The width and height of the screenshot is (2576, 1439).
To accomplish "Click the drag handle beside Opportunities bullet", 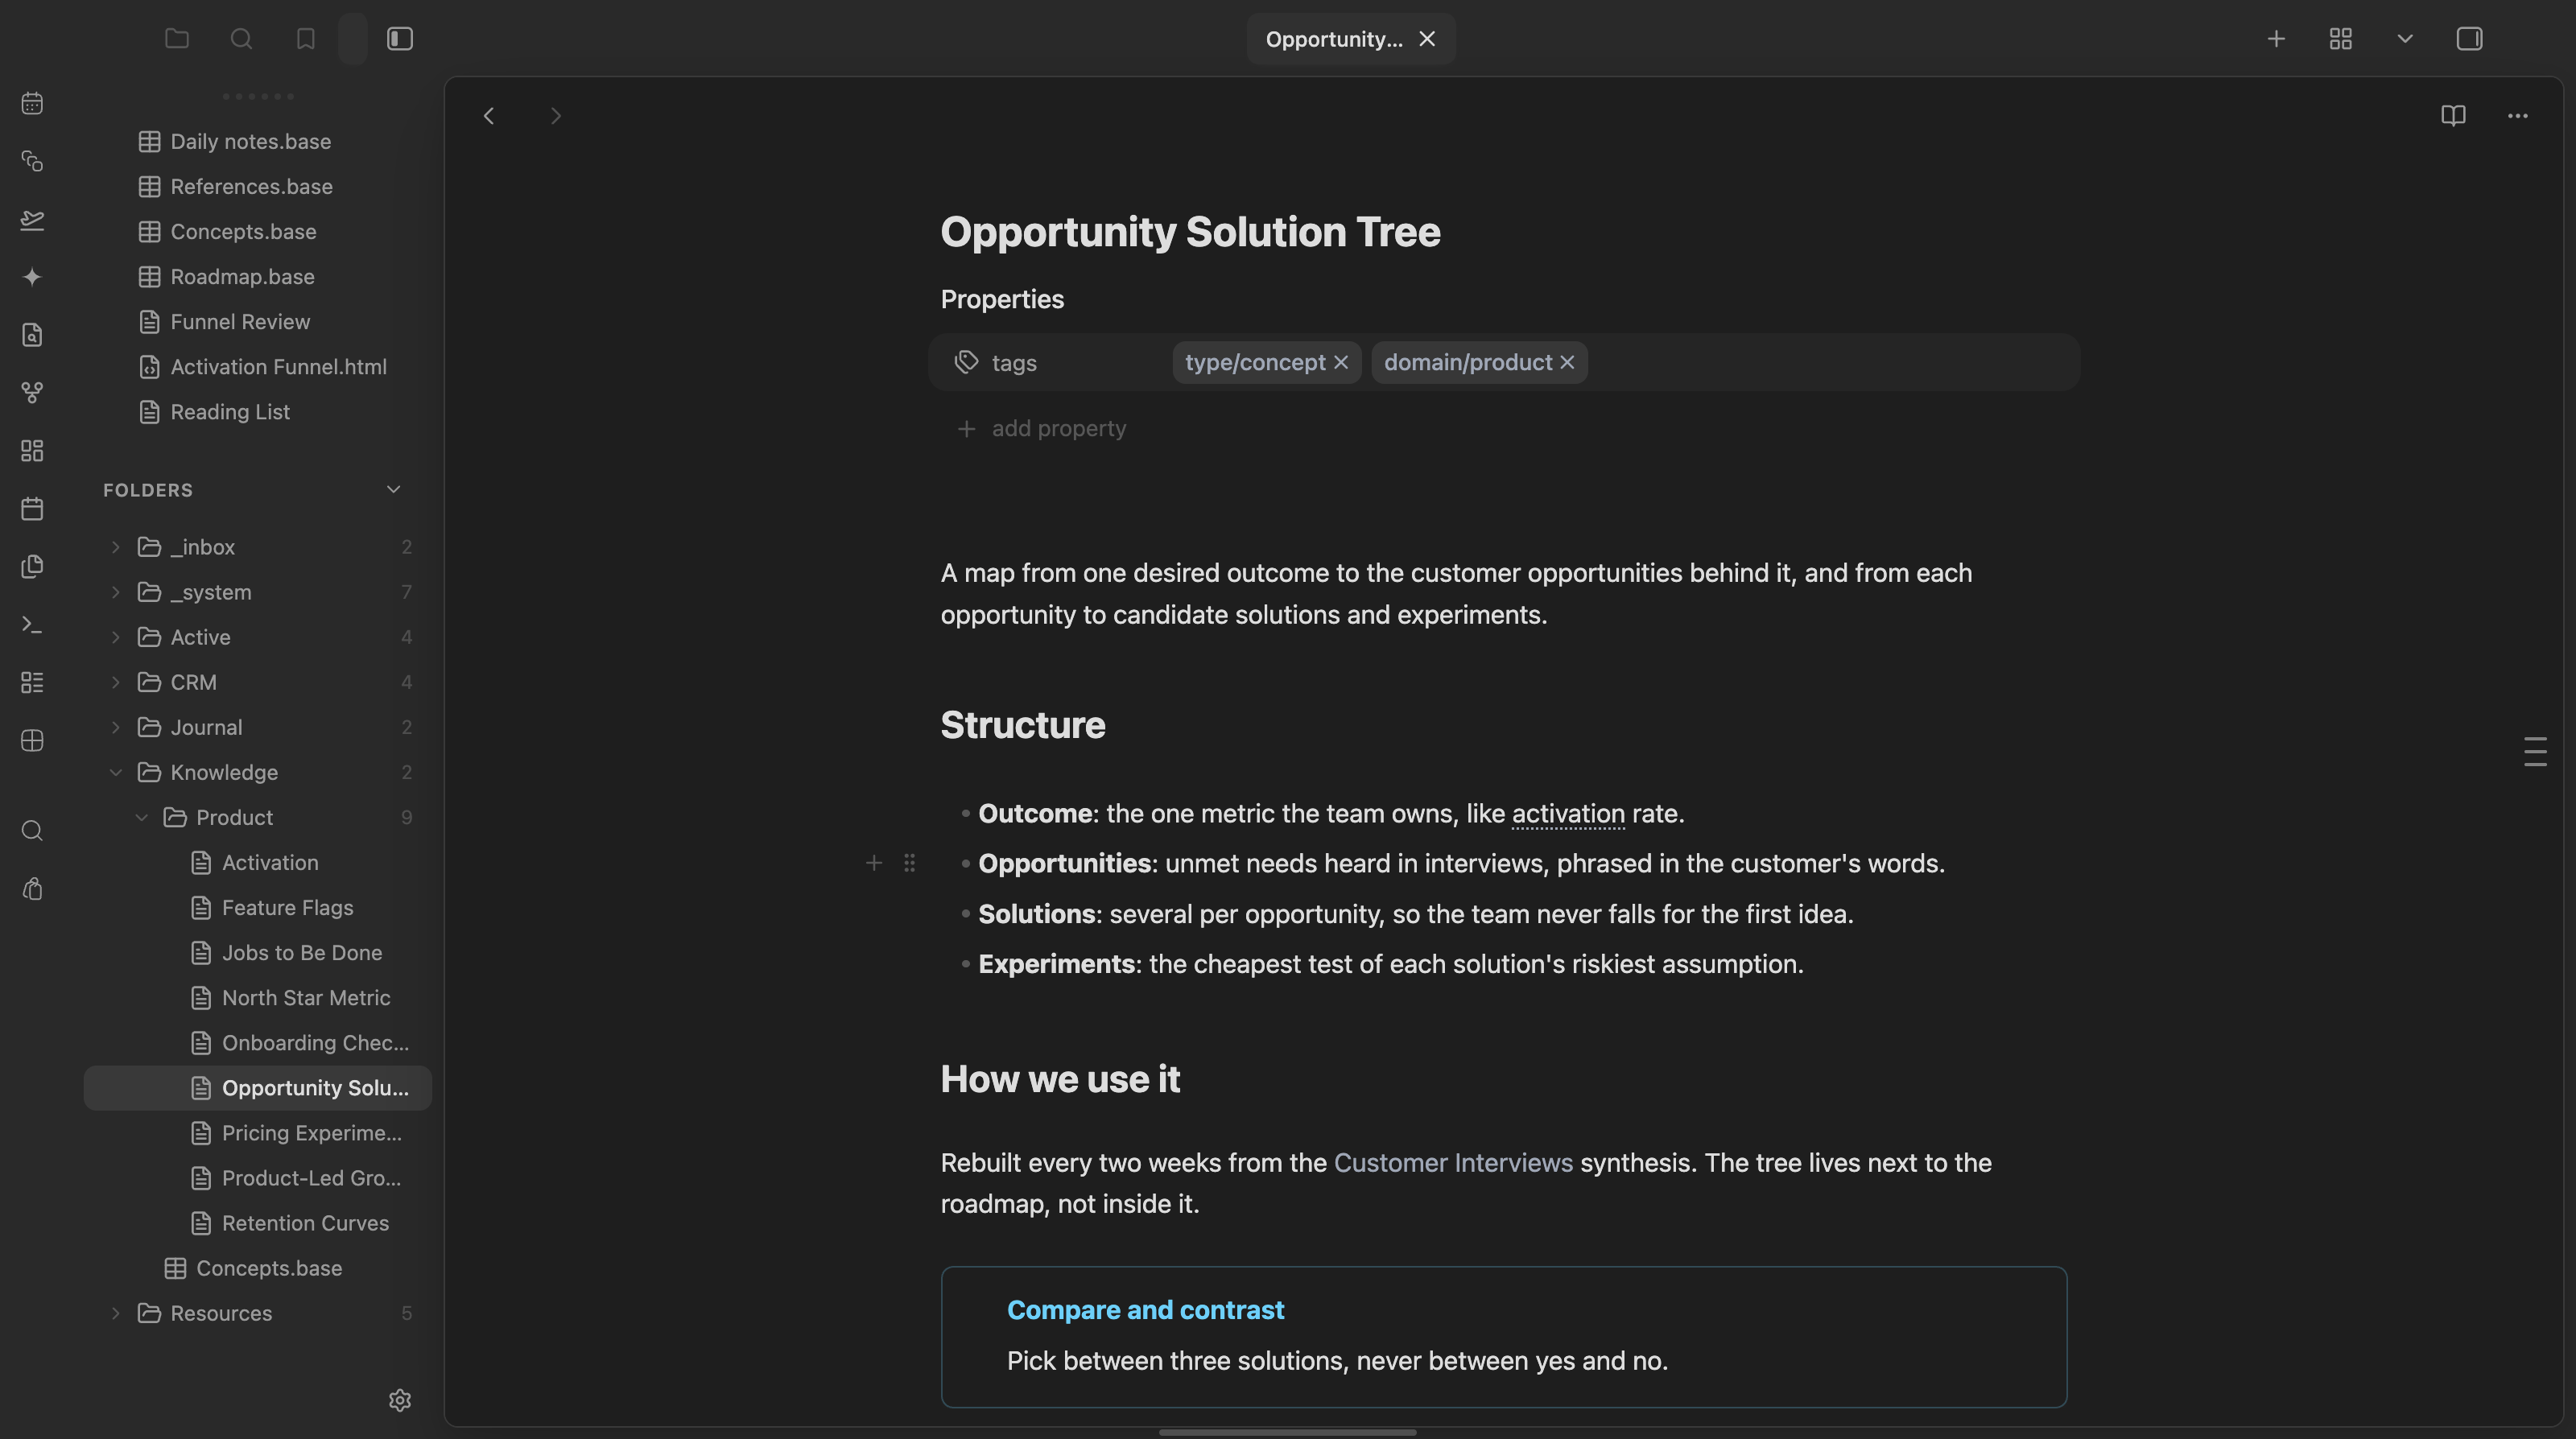I will tap(909, 863).
